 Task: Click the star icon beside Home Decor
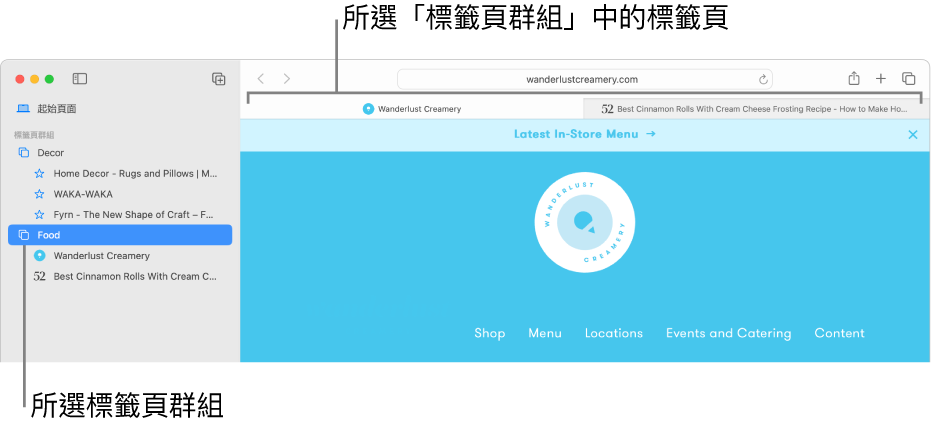39,173
